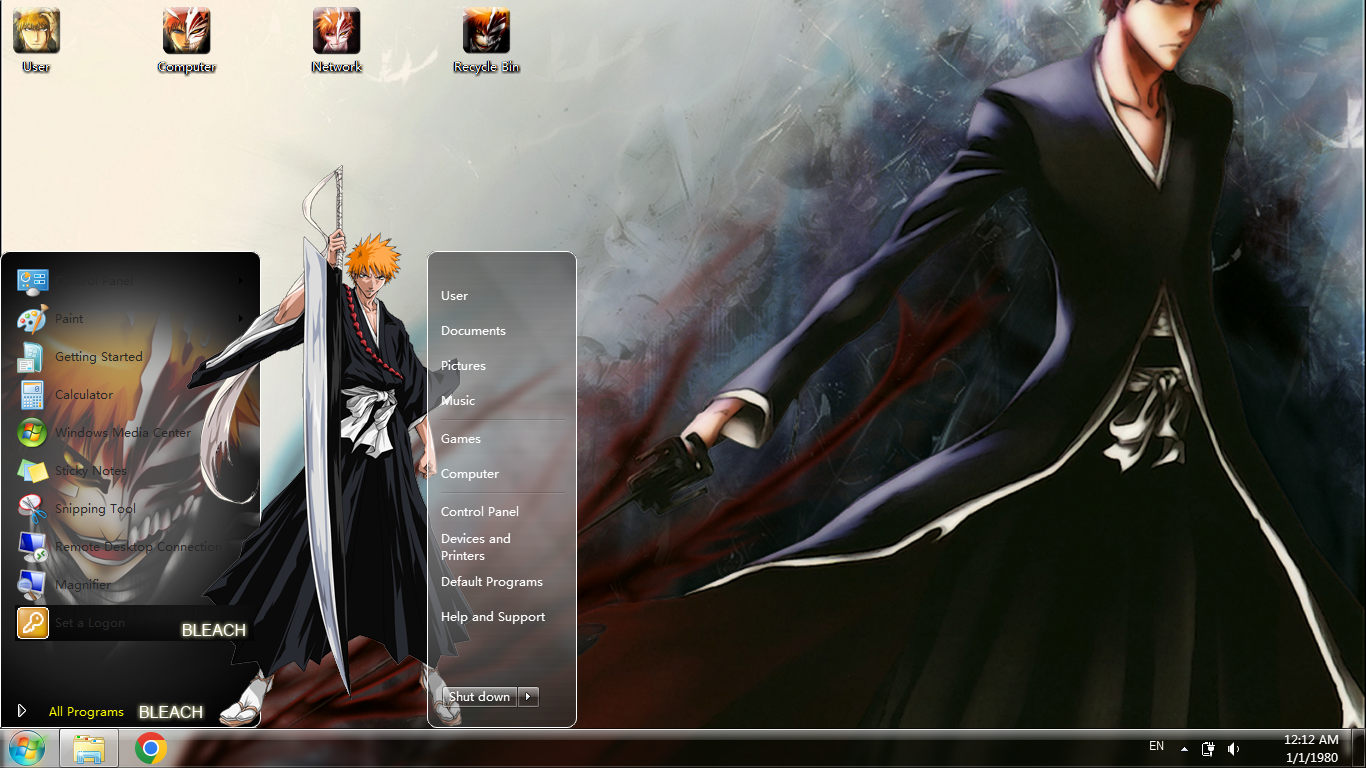
Task: Launch Google Chrome from the taskbar
Action: pyautogui.click(x=151, y=748)
